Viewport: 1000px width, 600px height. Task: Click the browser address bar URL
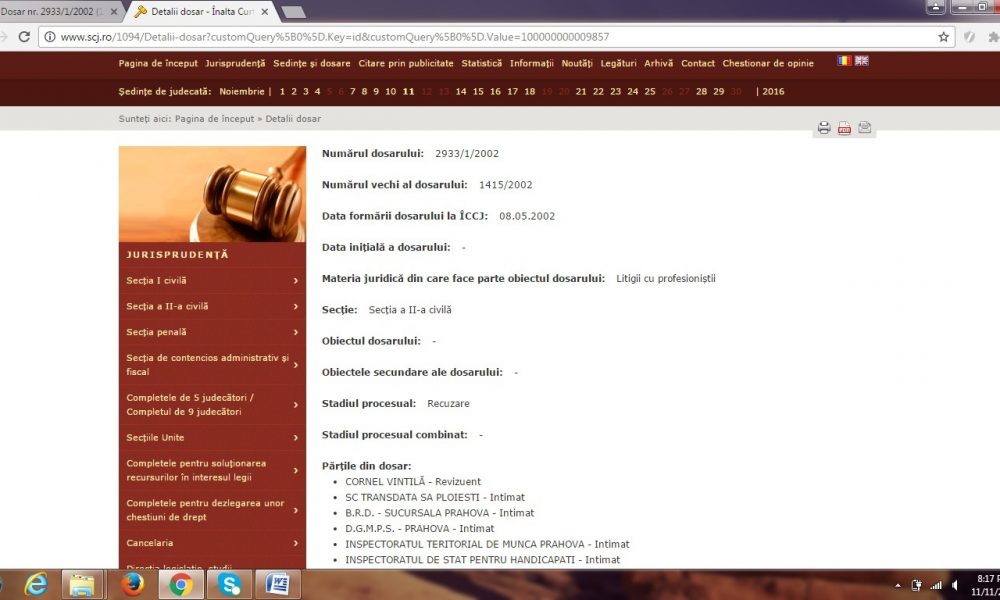[335, 37]
